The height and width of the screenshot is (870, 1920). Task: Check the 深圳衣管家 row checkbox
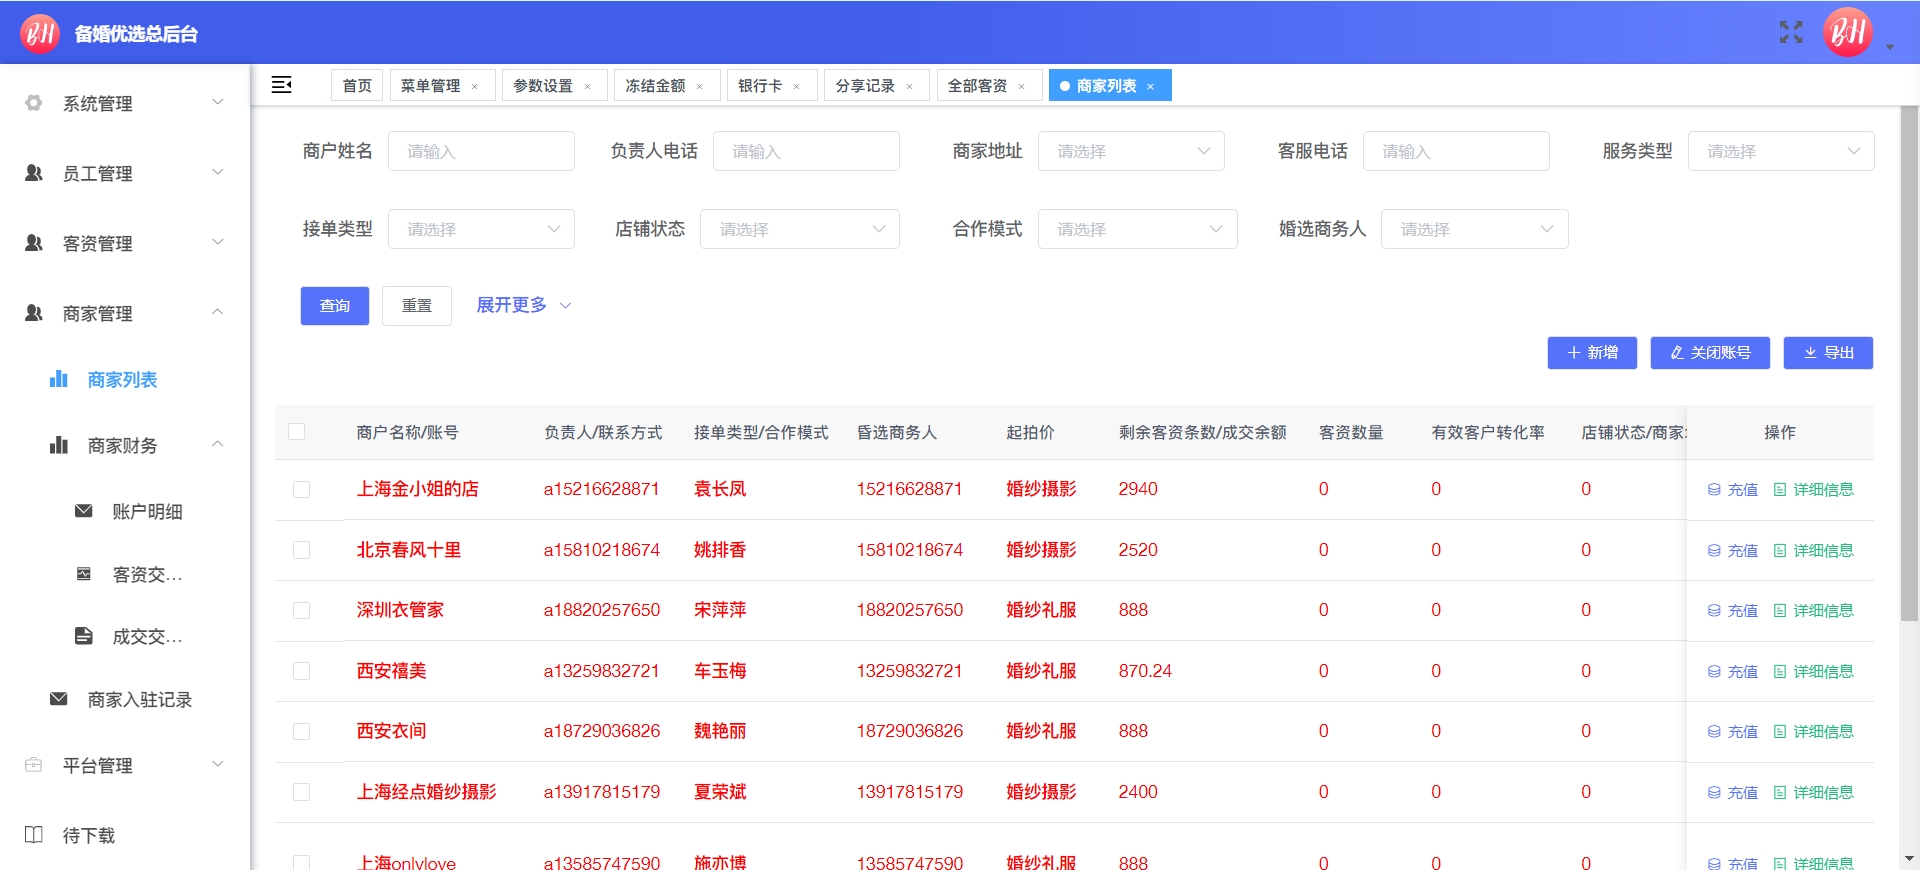(x=301, y=610)
